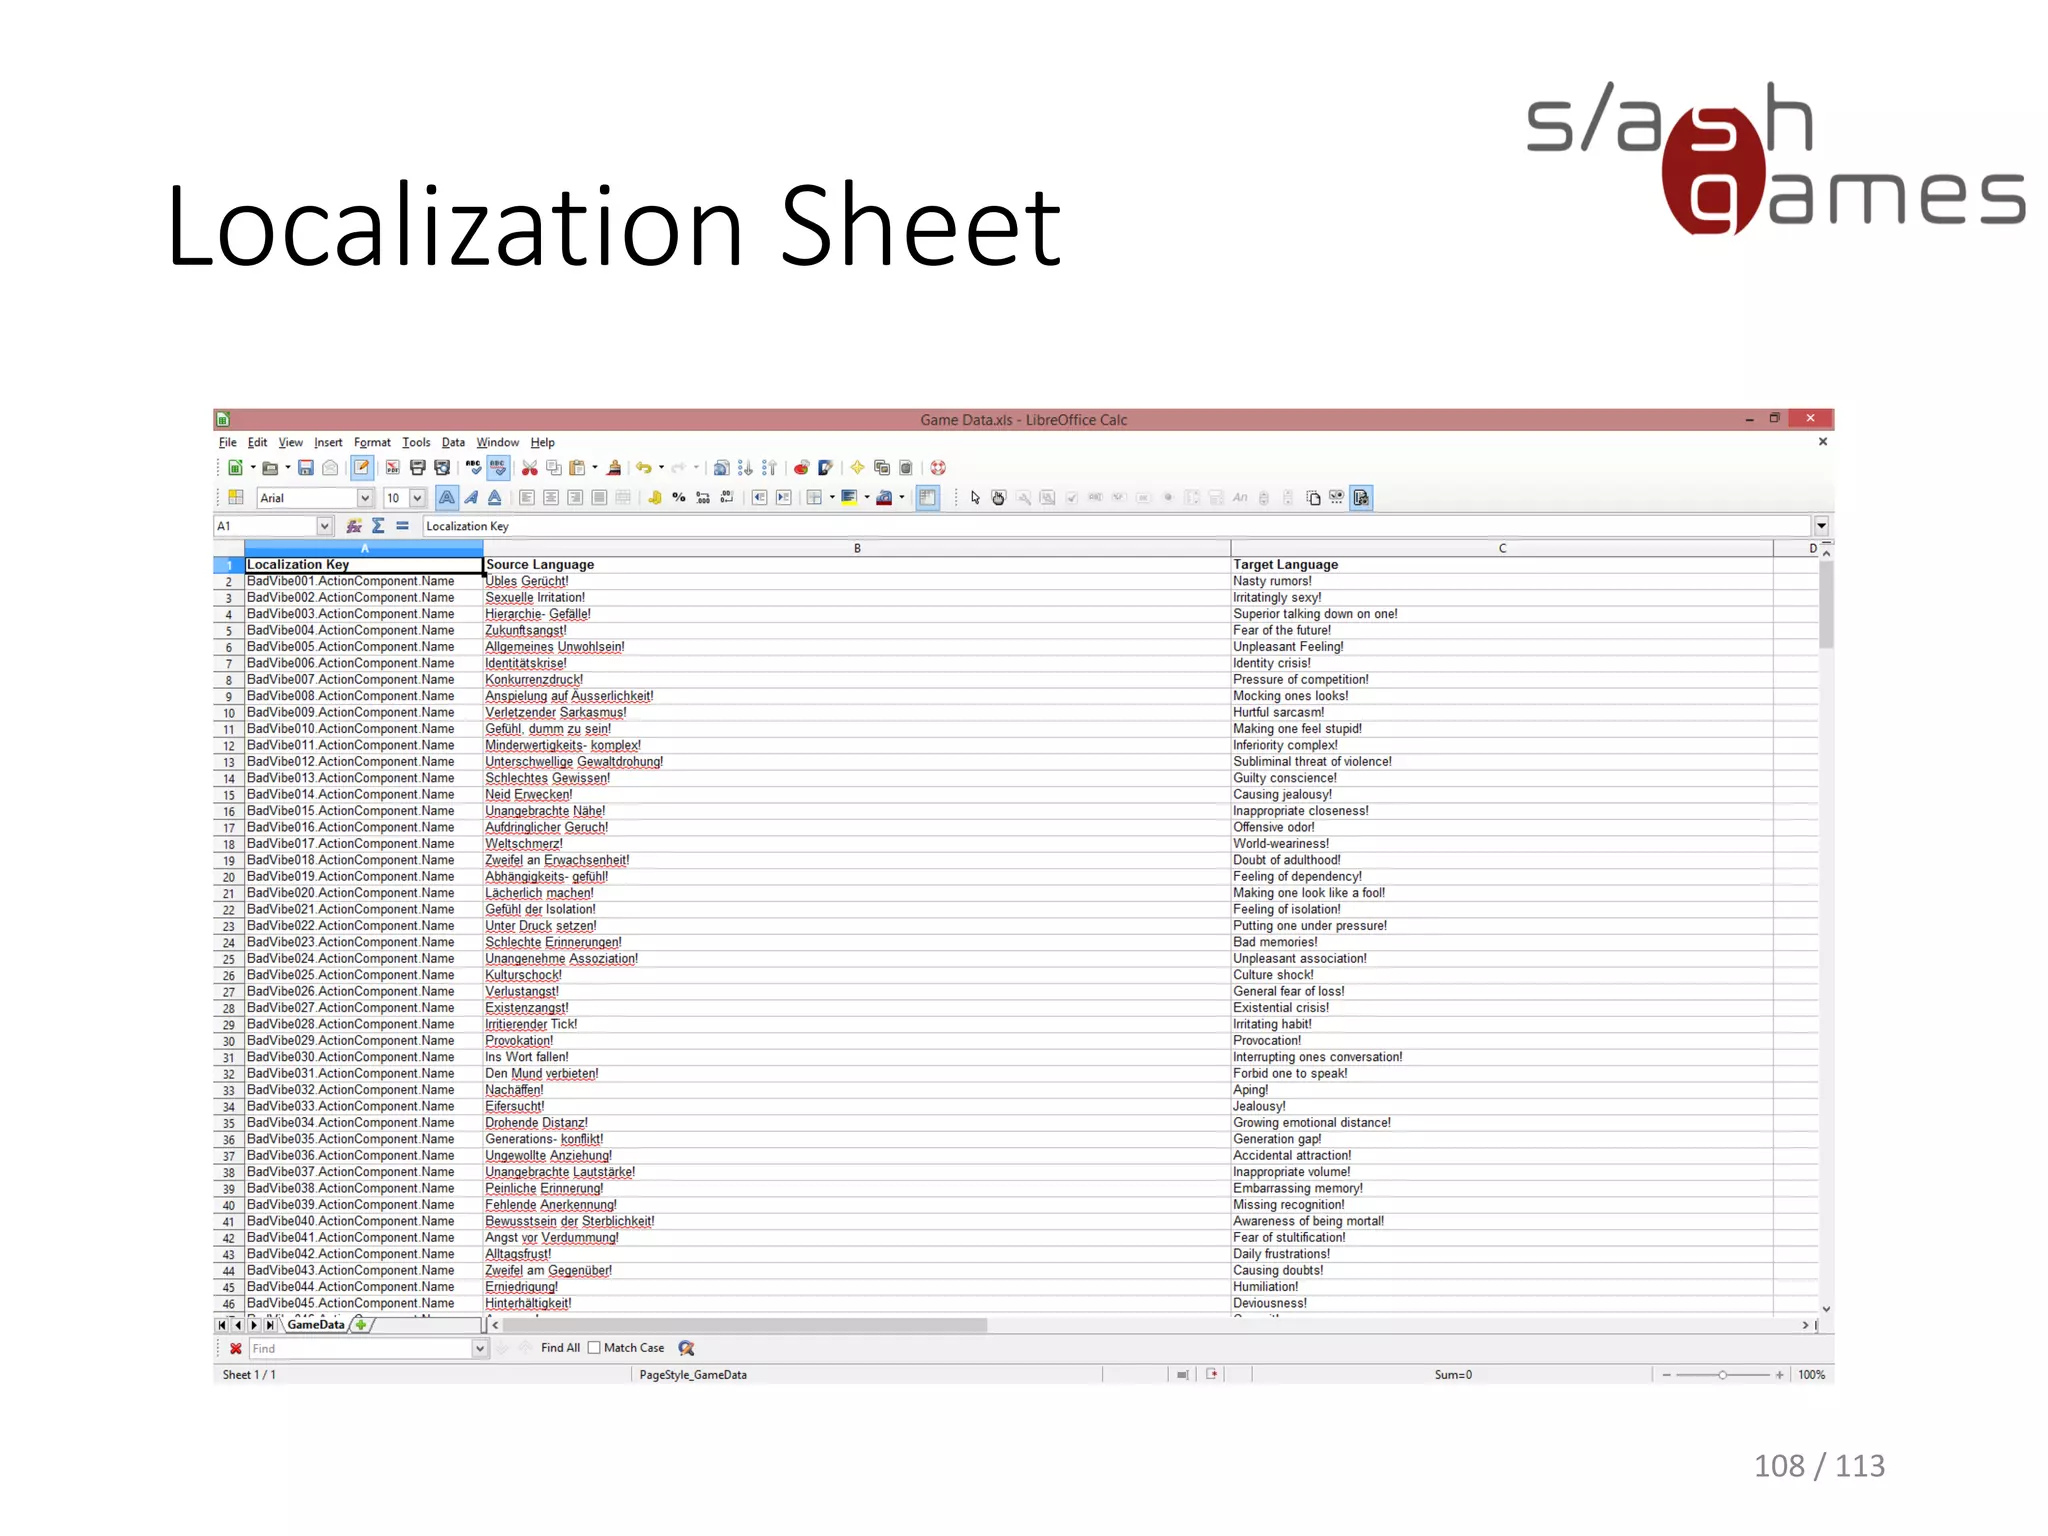
Task: Toggle Align Left
Action: pyautogui.click(x=527, y=498)
